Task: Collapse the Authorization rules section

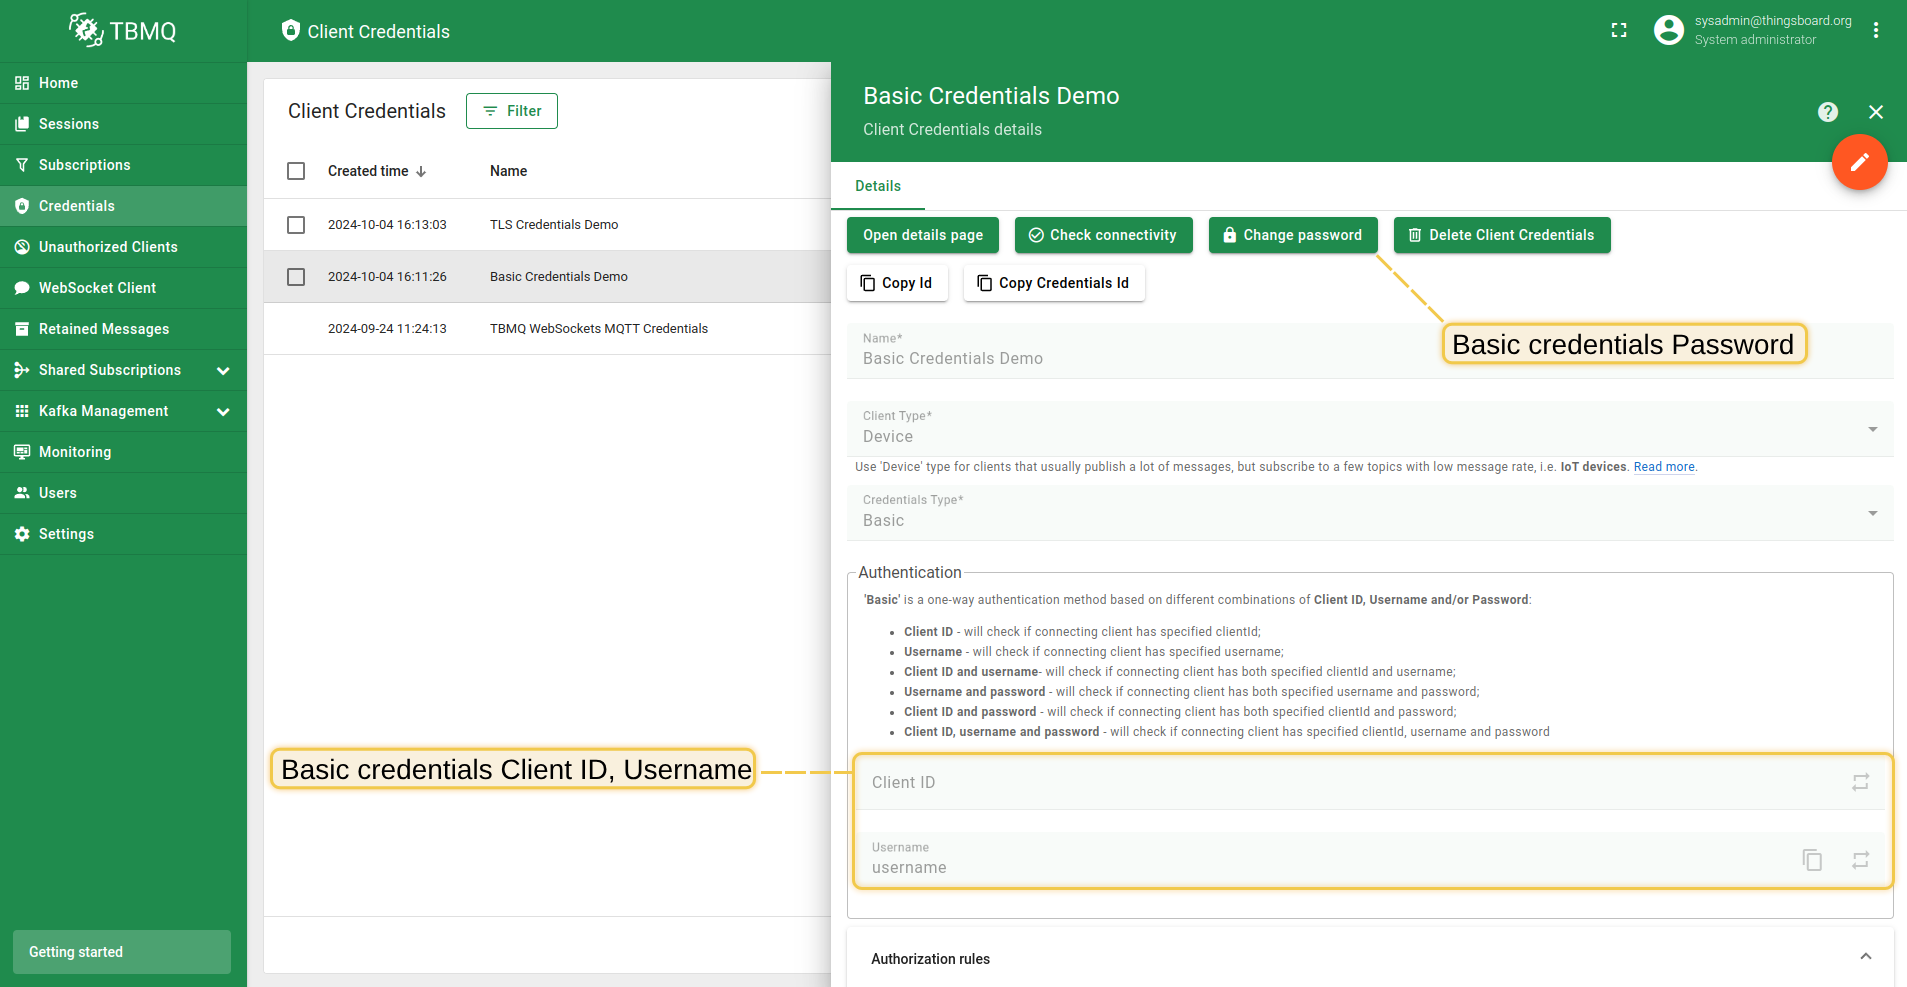Action: coord(1865,957)
